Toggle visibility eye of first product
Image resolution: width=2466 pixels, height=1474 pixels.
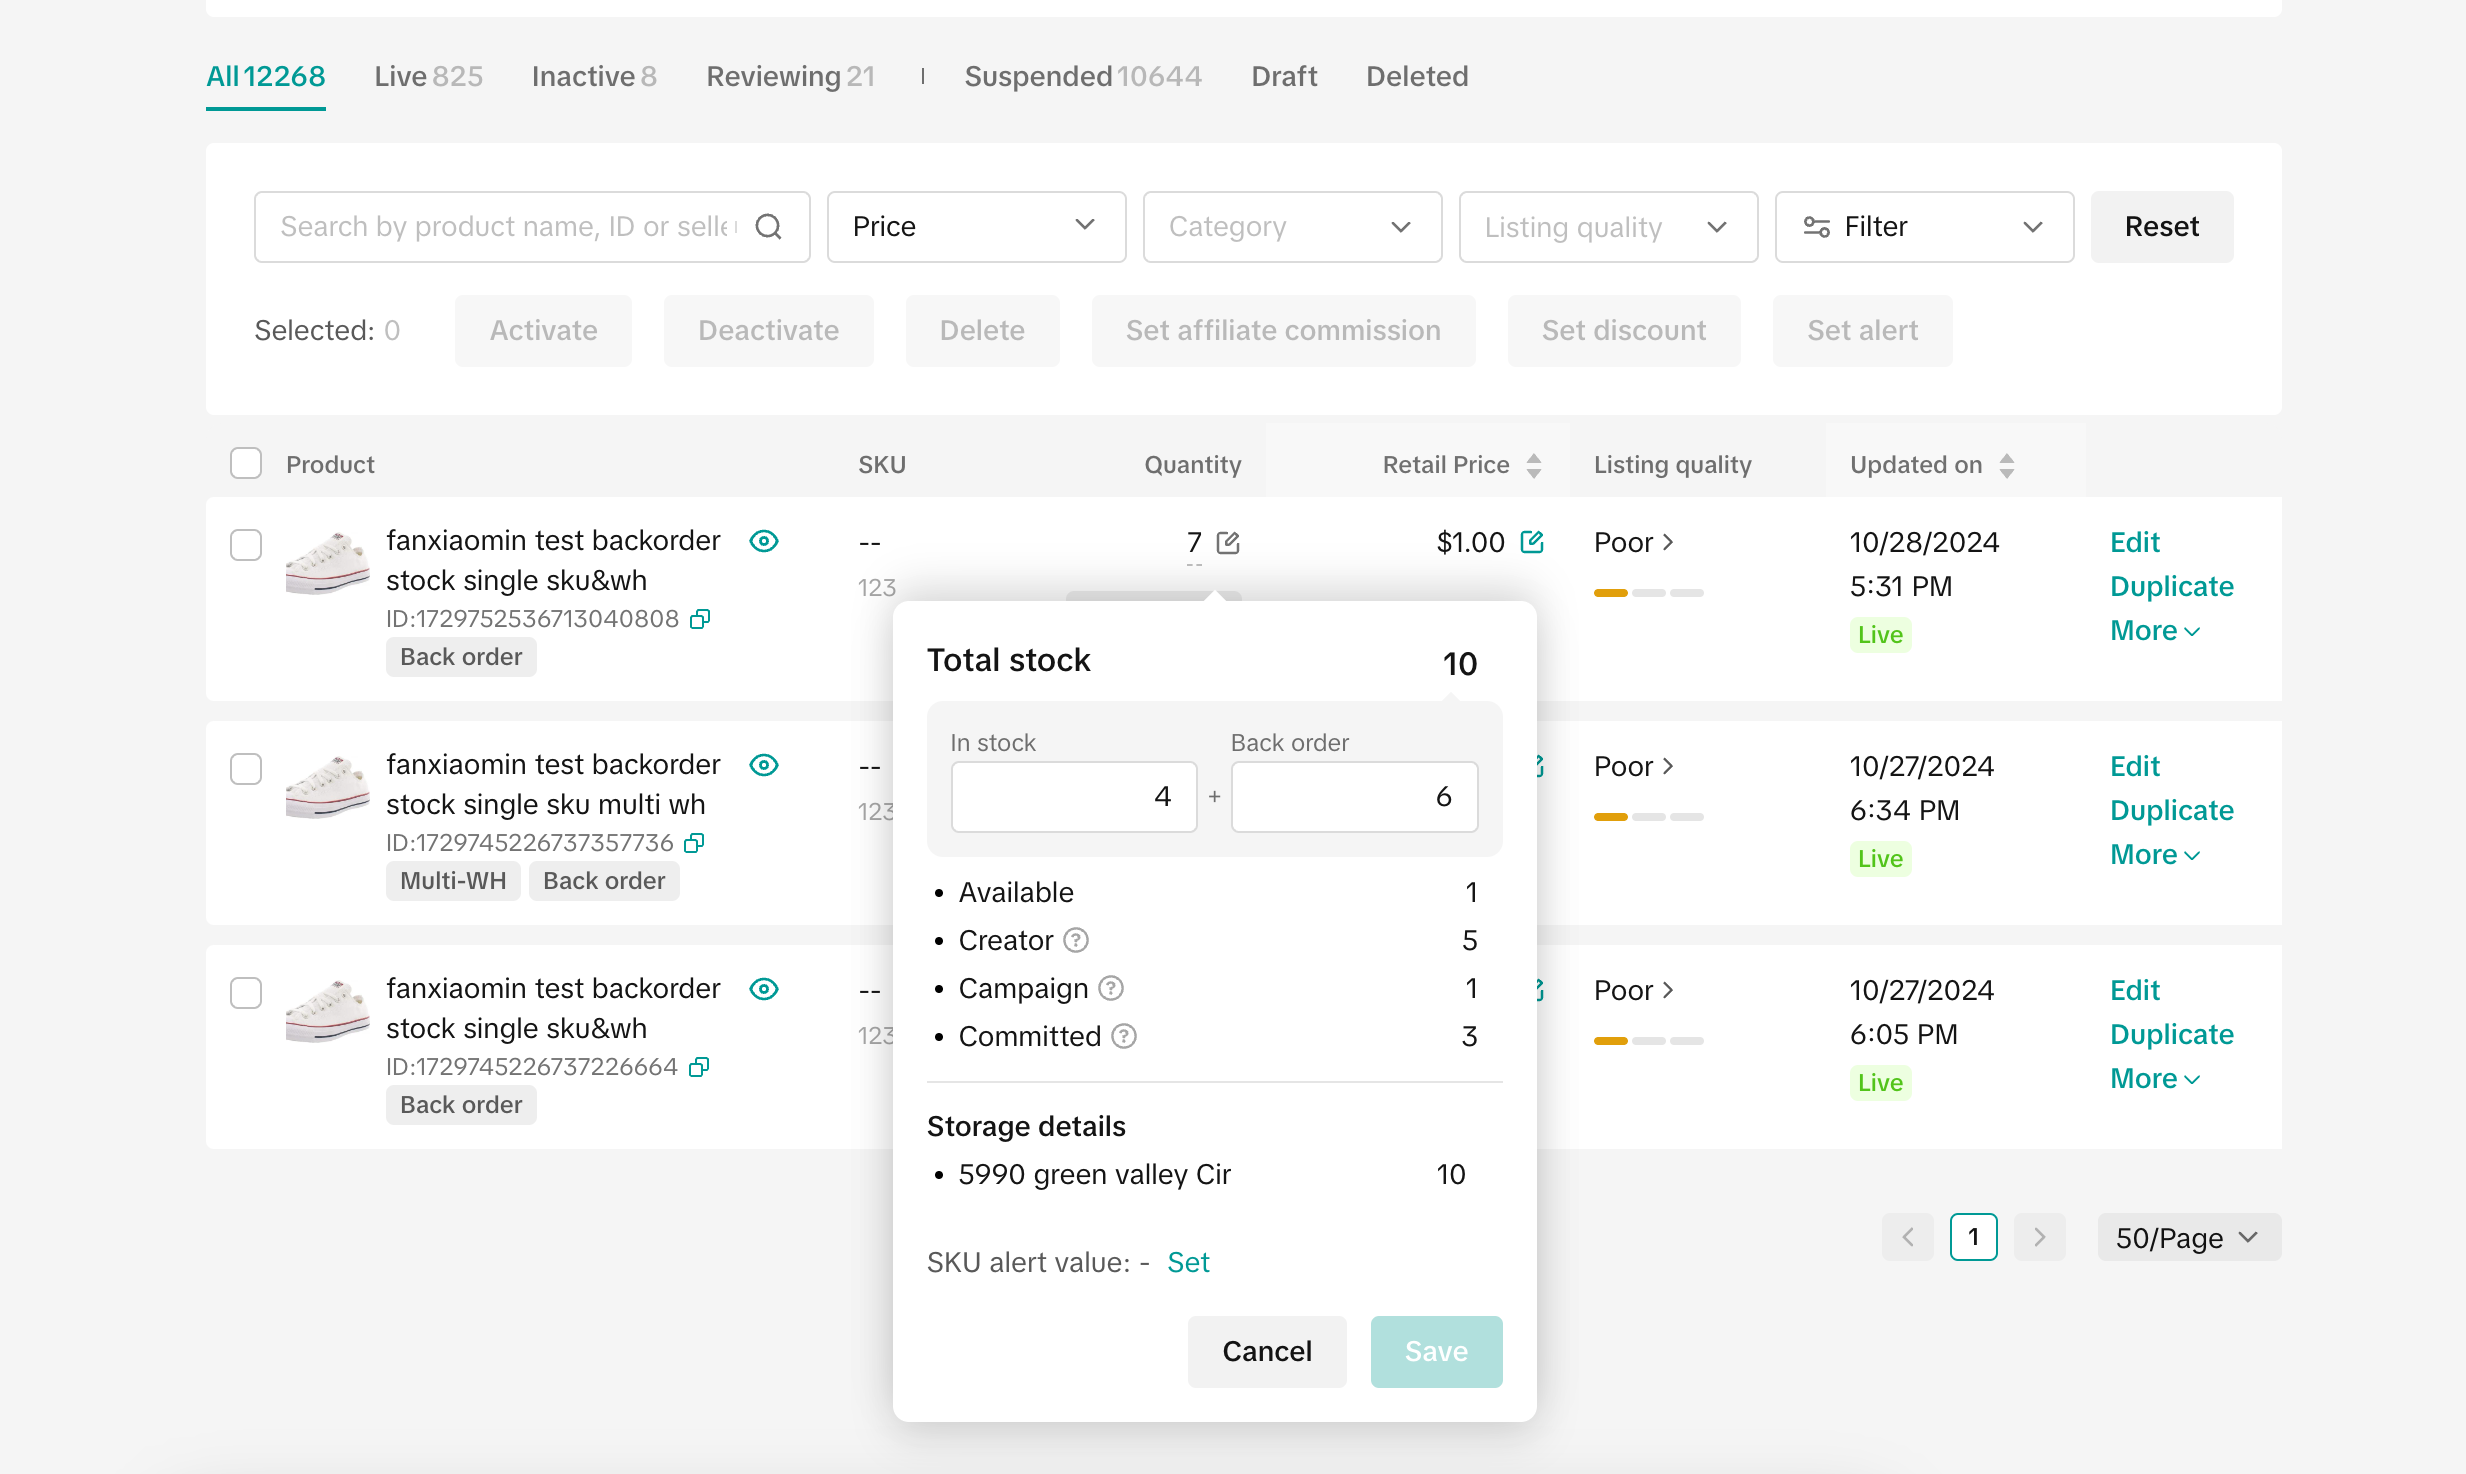point(764,541)
